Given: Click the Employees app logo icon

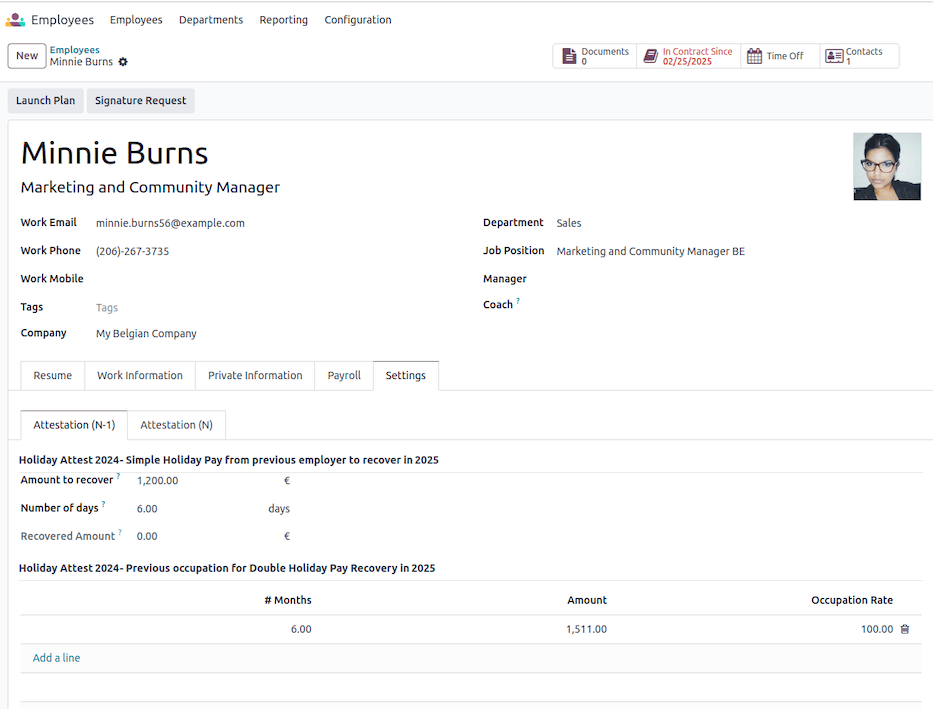Looking at the screenshot, I should coord(15,20).
